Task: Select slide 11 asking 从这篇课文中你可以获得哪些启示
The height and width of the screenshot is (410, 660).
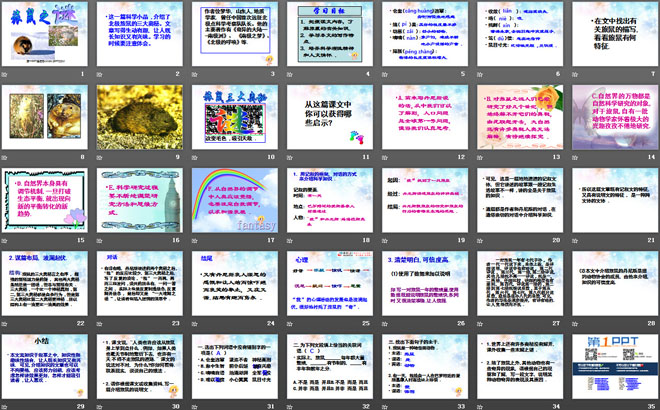Action: pyautogui.click(x=328, y=118)
